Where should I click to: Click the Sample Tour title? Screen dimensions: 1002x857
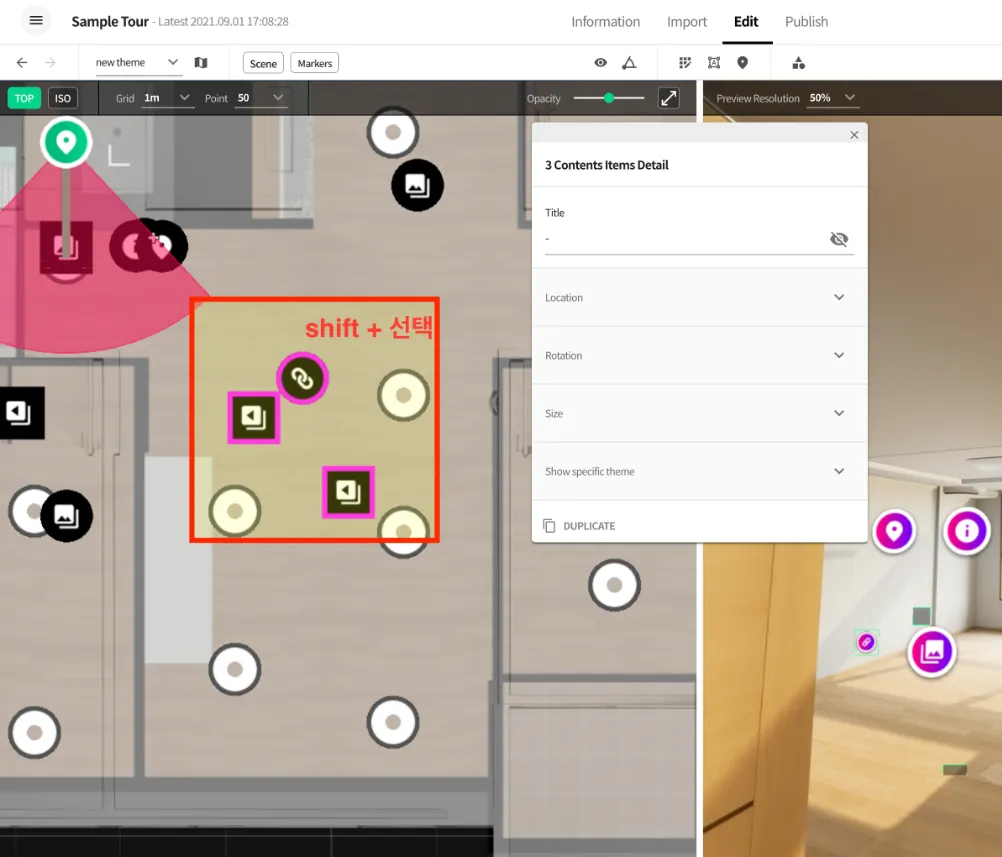(x=110, y=22)
